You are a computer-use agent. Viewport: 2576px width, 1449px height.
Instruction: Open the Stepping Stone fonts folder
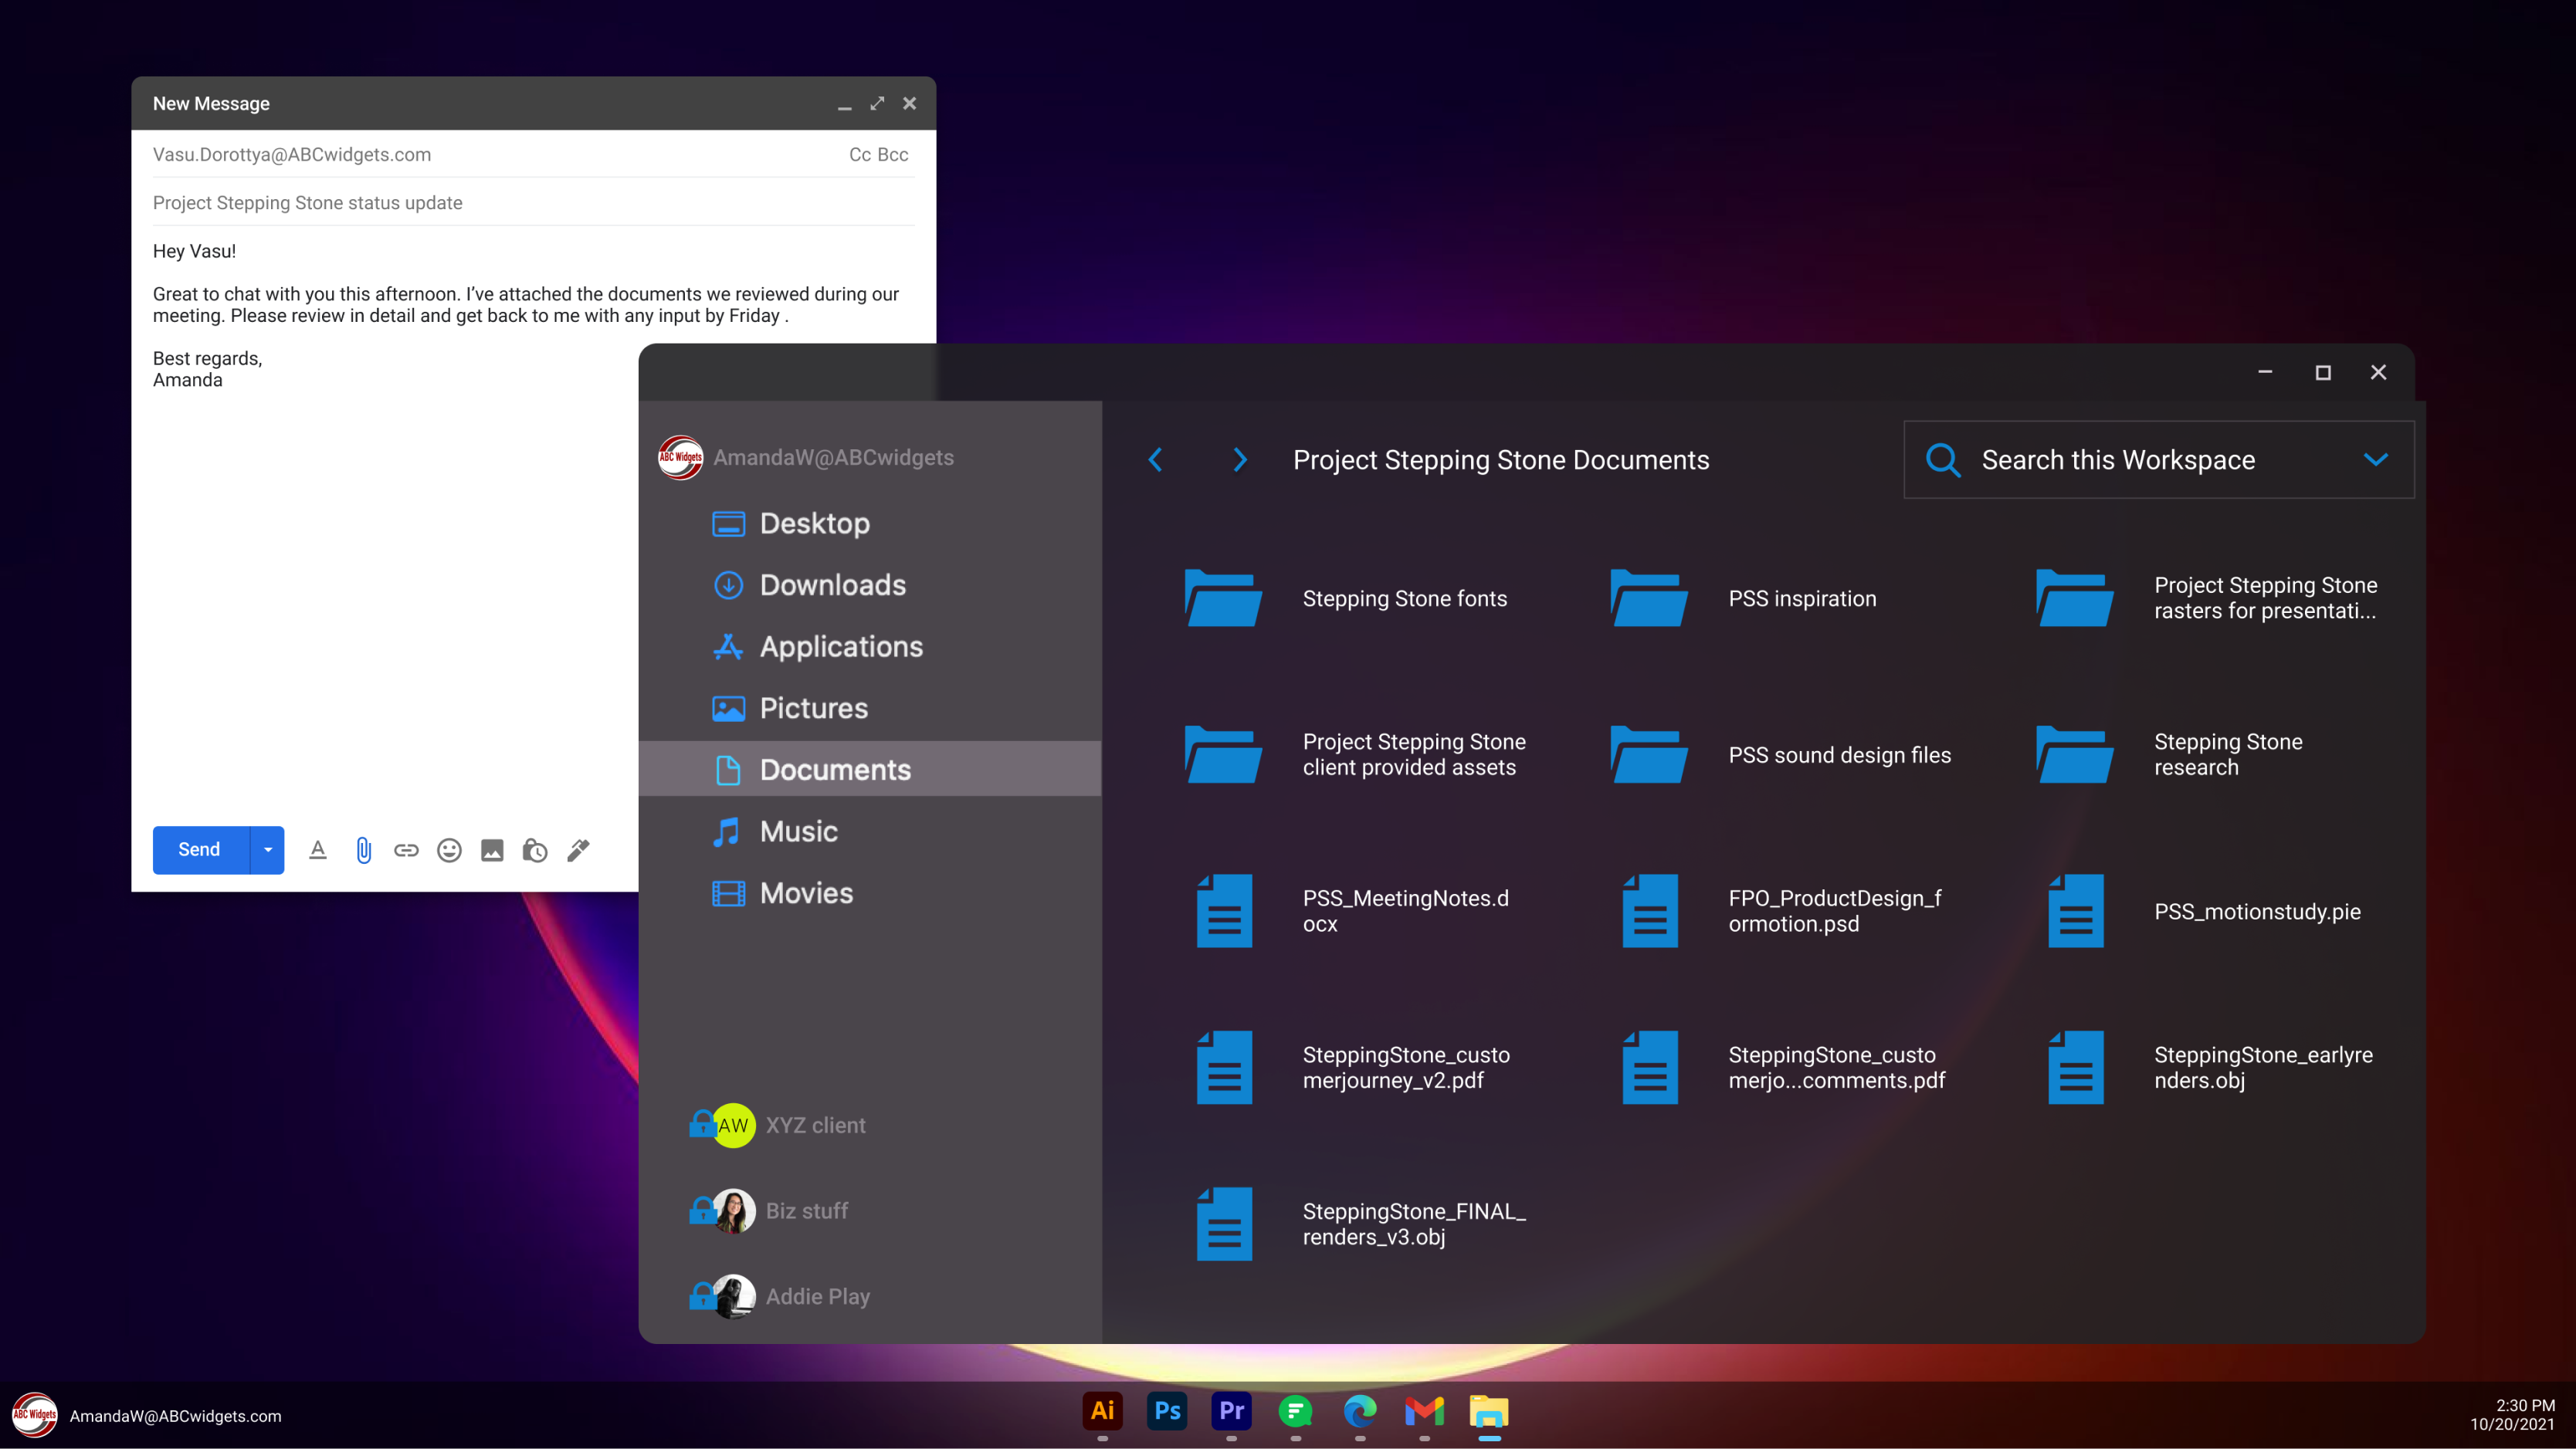tap(1346, 598)
